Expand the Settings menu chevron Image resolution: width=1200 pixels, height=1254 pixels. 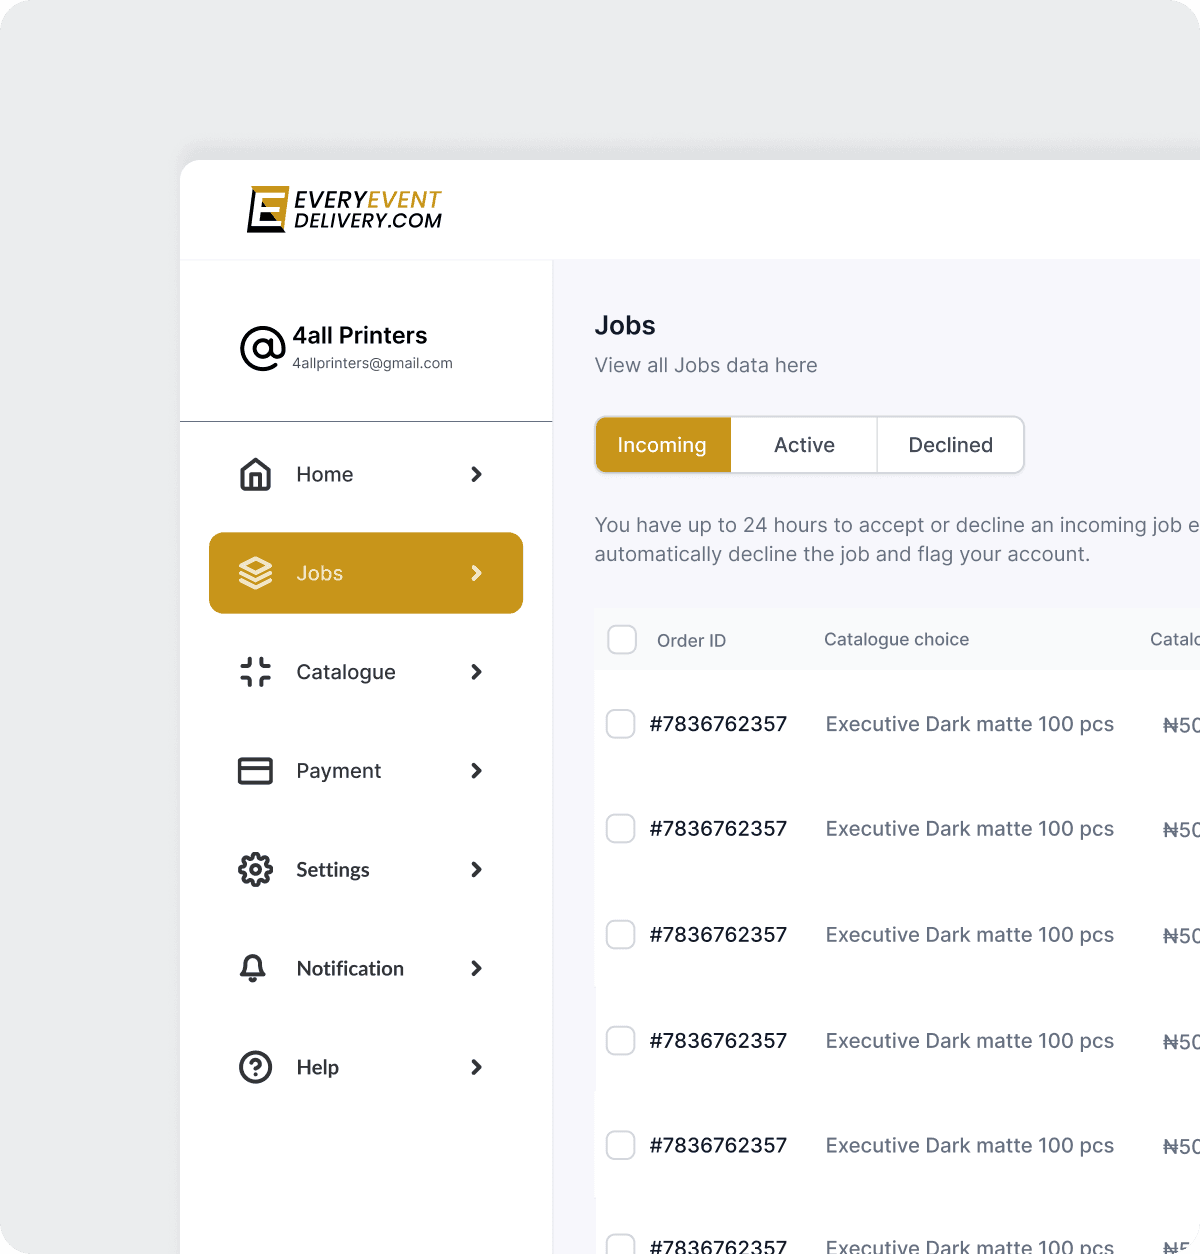click(x=476, y=870)
